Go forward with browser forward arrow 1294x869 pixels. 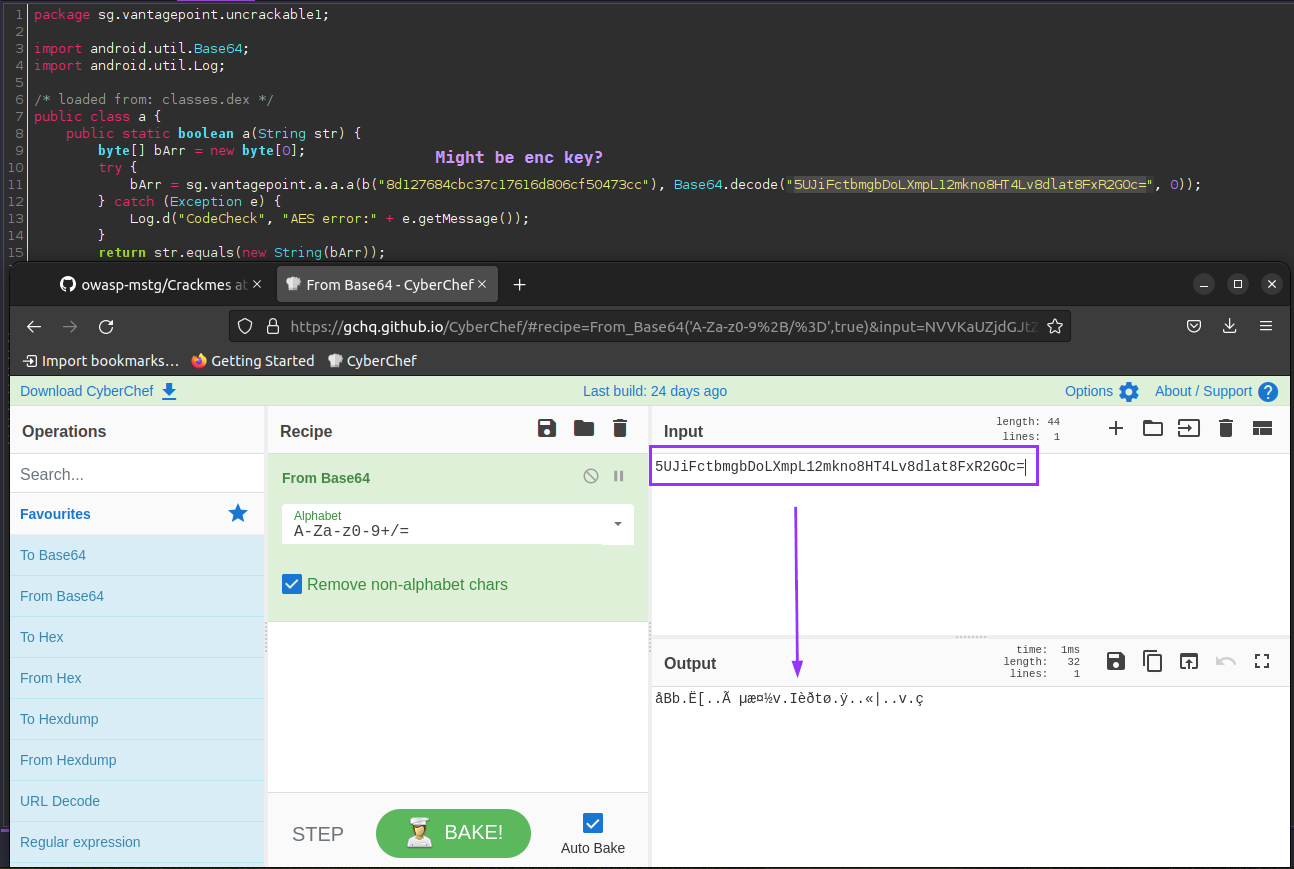[x=70, y=327]
